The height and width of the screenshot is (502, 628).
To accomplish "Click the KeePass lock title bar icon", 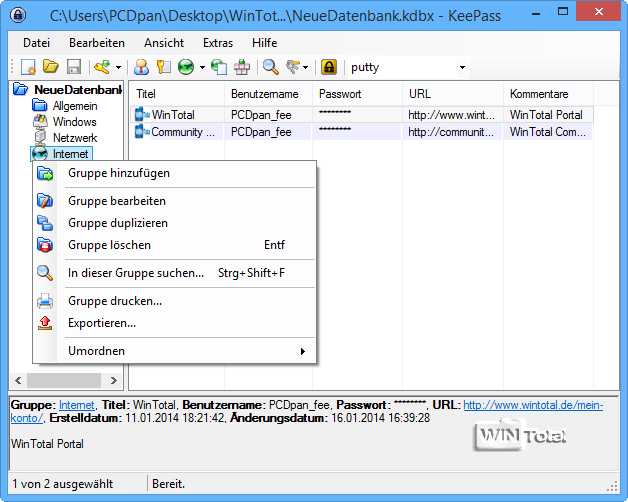I will pos(18,15).
